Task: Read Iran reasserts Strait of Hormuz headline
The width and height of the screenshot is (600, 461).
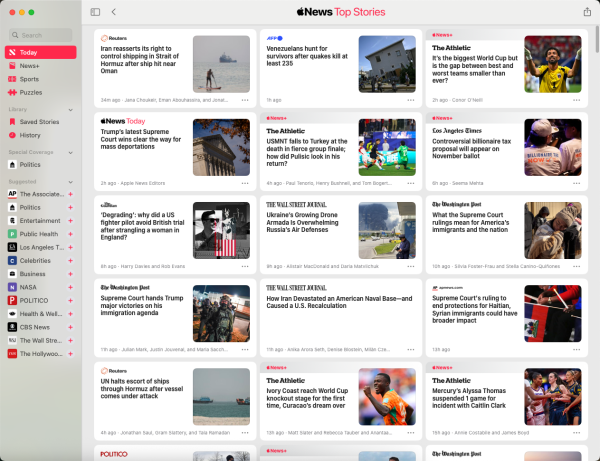Action: pyautogui.click(x=140, y=60)
